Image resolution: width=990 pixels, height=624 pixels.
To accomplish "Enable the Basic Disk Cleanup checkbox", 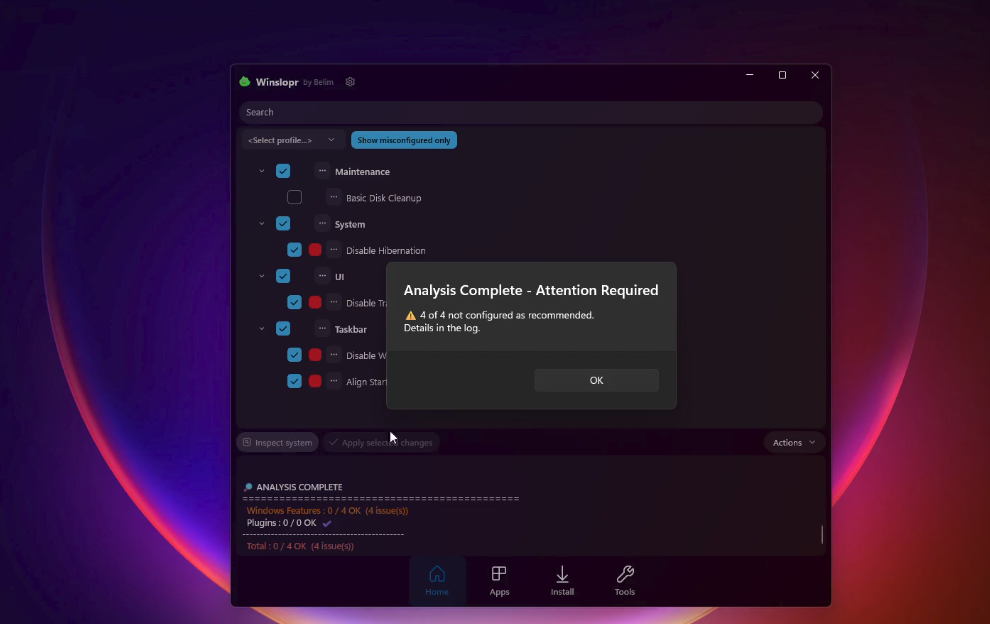I will pos(294,197).
